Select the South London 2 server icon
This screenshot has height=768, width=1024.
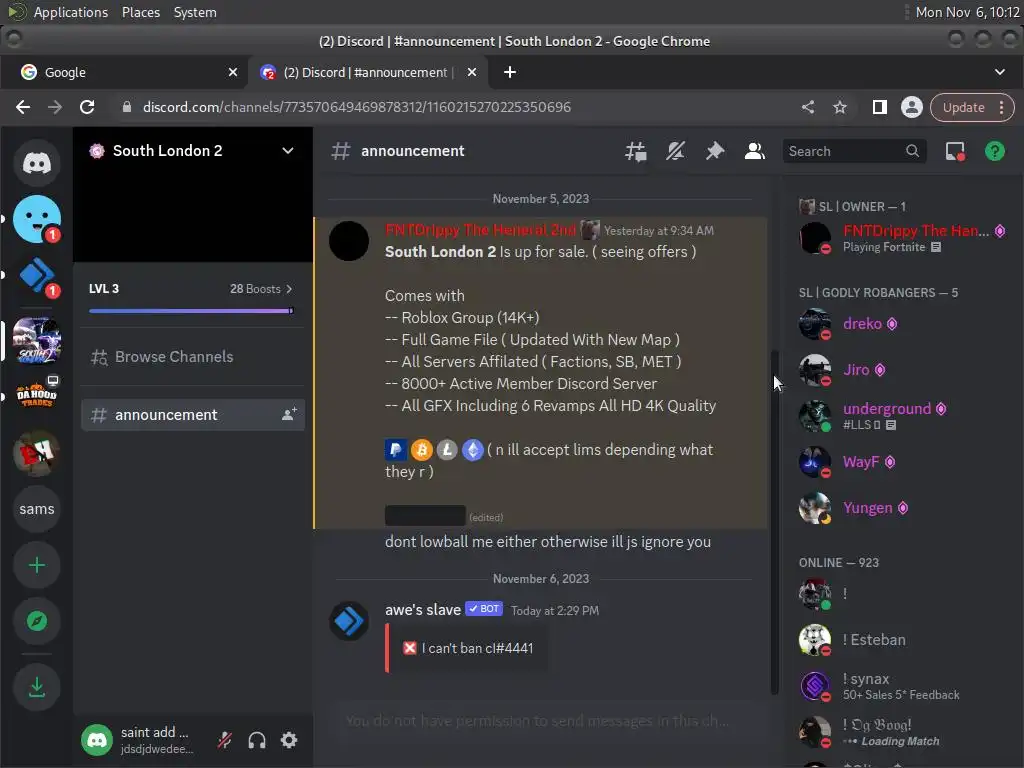pyautogui.click(x=37, y=340)
